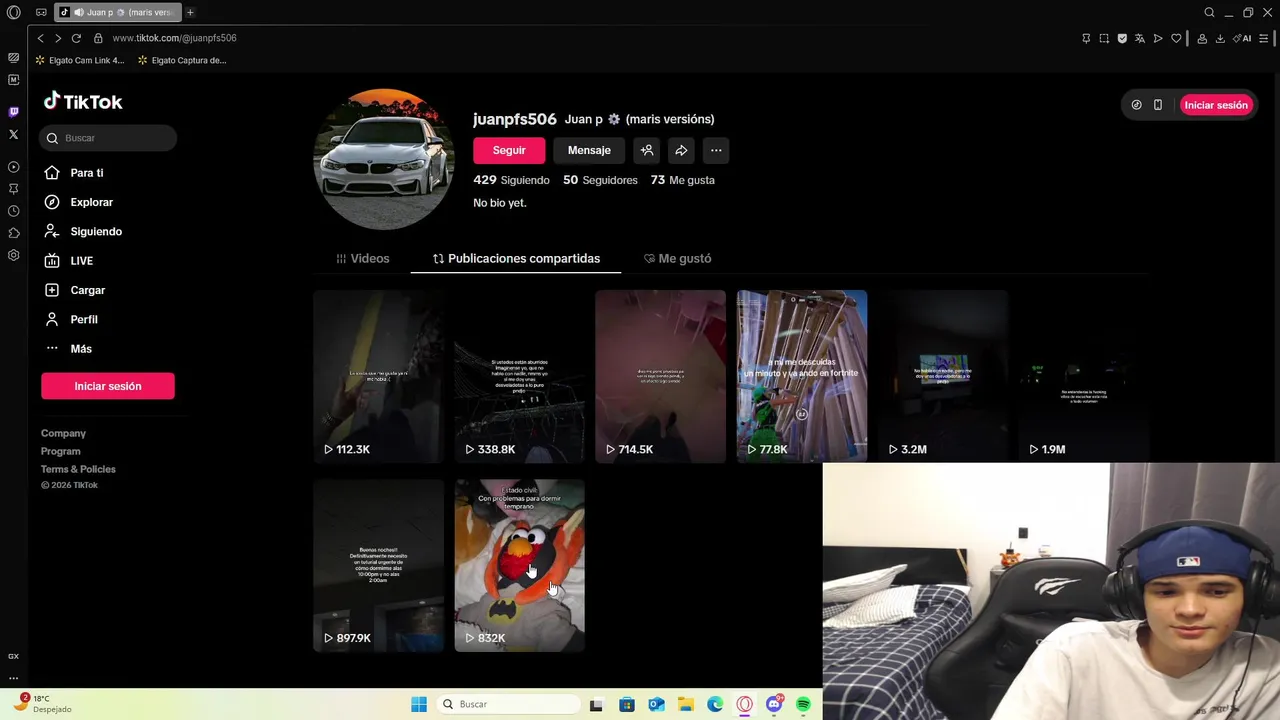
Task: Open the Opera AI button
Action: coord(1243,38)
